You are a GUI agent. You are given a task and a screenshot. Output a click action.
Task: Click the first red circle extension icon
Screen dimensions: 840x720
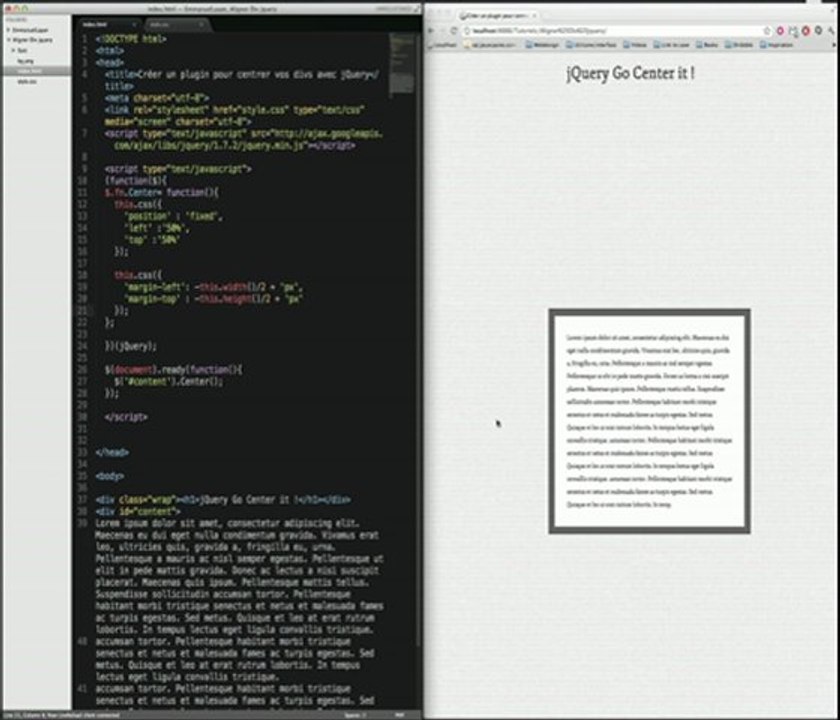(780, 31)
